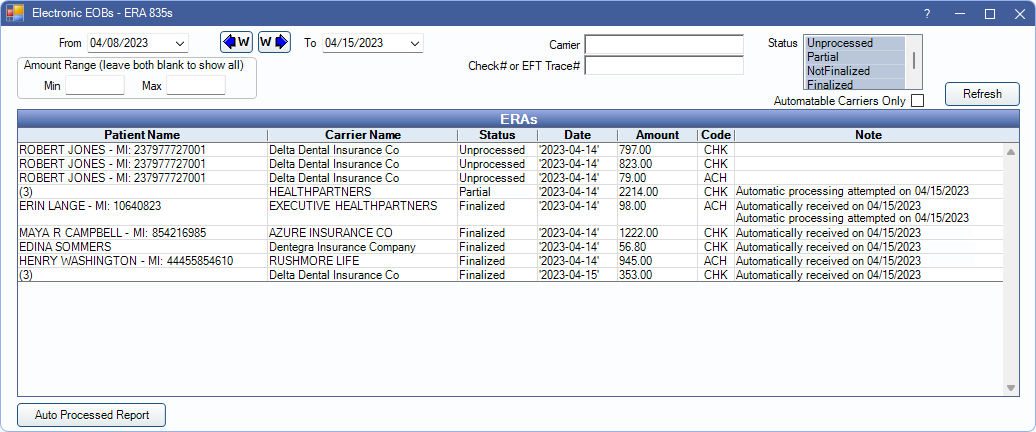Sort by Carrier Name column header
1036x432 pixels.
(x=362, y=135)
